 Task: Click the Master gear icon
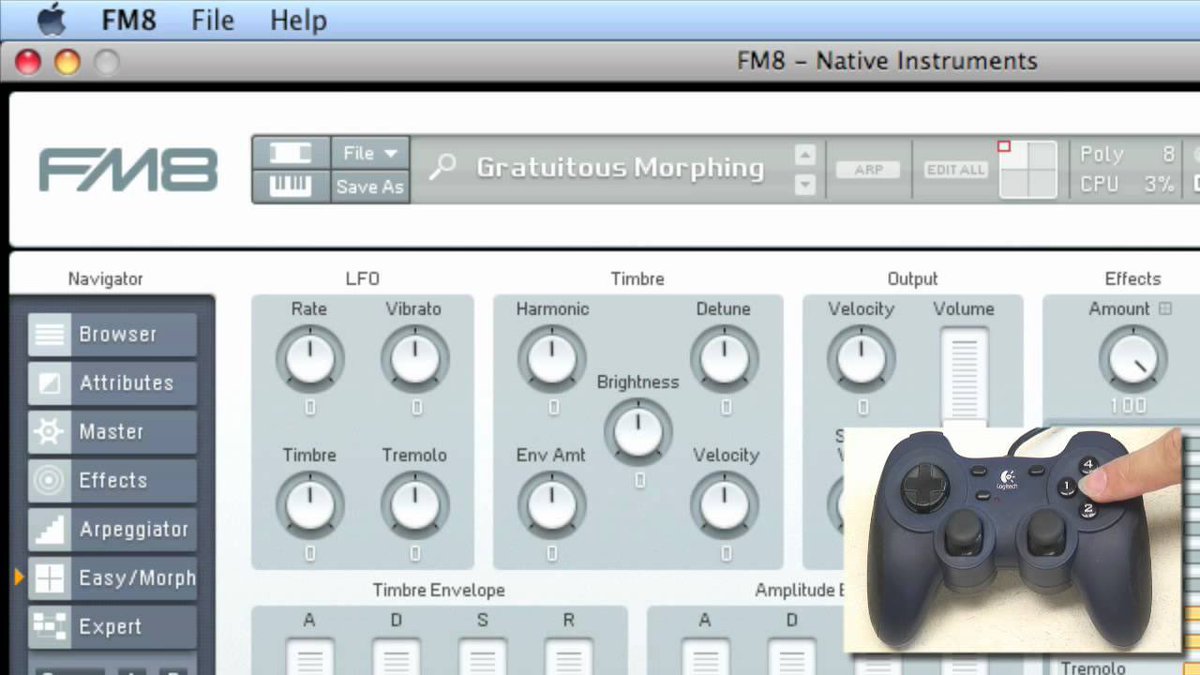click(49, 432)
